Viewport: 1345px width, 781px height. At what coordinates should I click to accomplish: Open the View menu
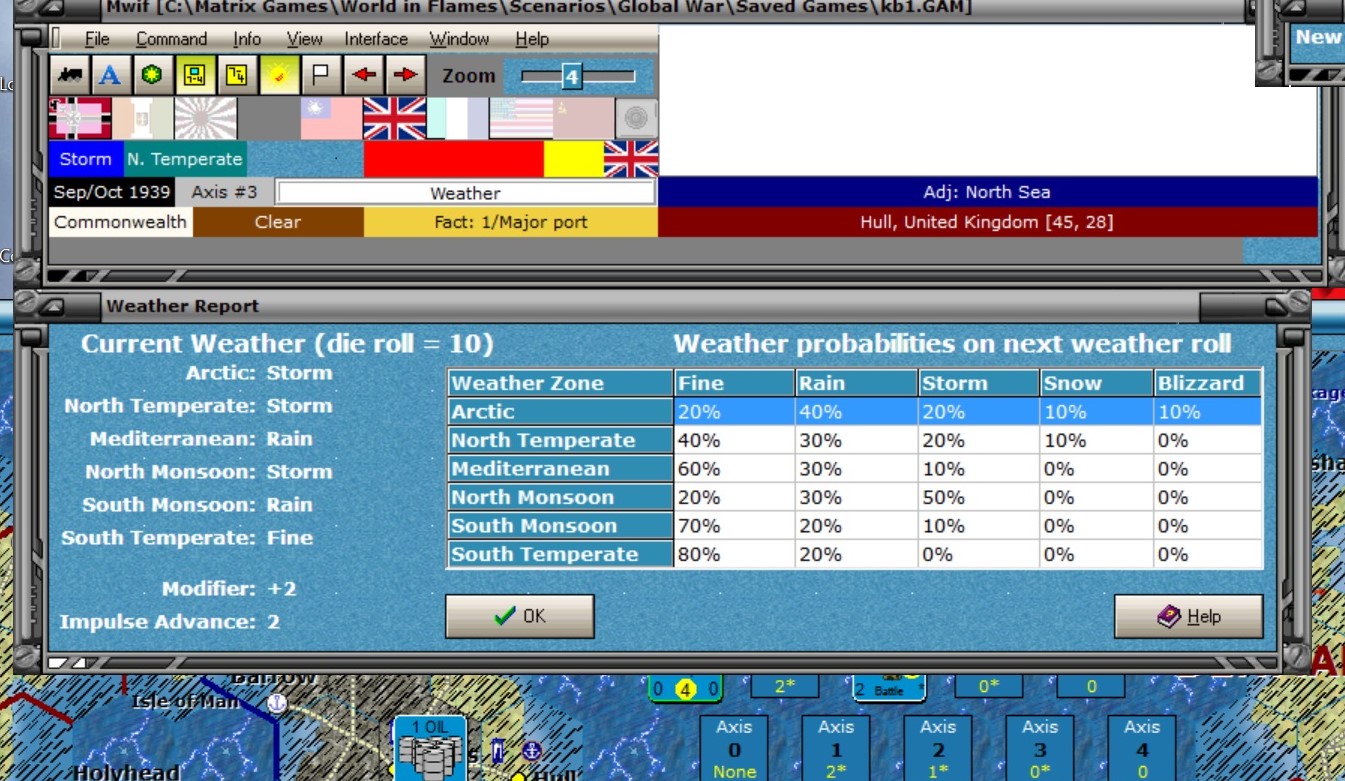(x=304, y=39)
